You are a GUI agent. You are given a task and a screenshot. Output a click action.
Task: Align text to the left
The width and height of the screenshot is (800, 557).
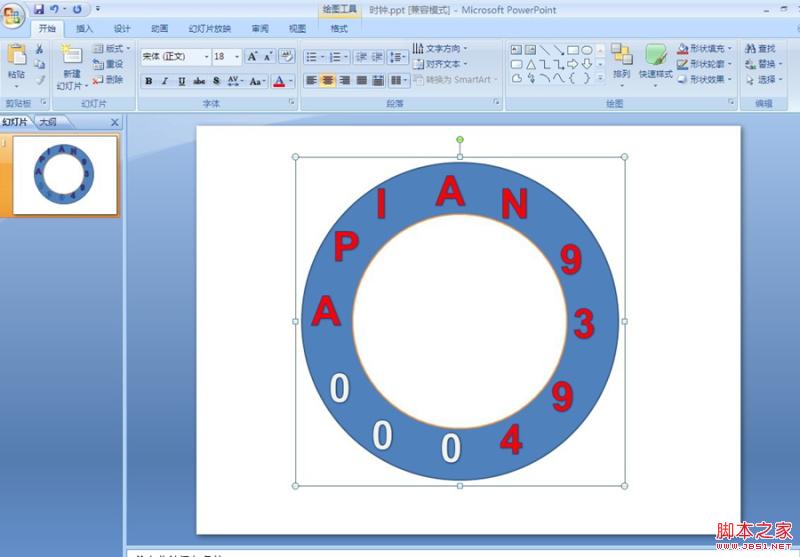(311, 80)
